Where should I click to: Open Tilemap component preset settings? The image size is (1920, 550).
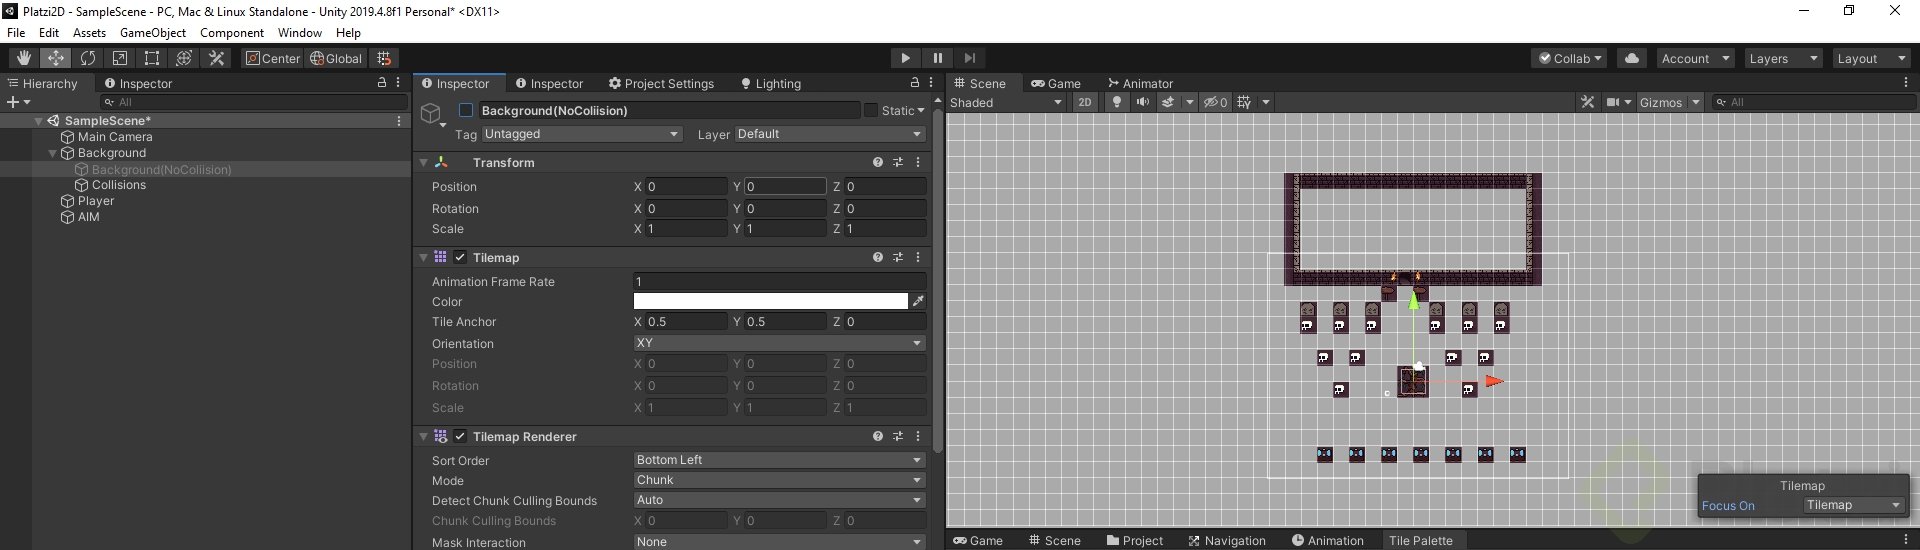pos(897,257)
